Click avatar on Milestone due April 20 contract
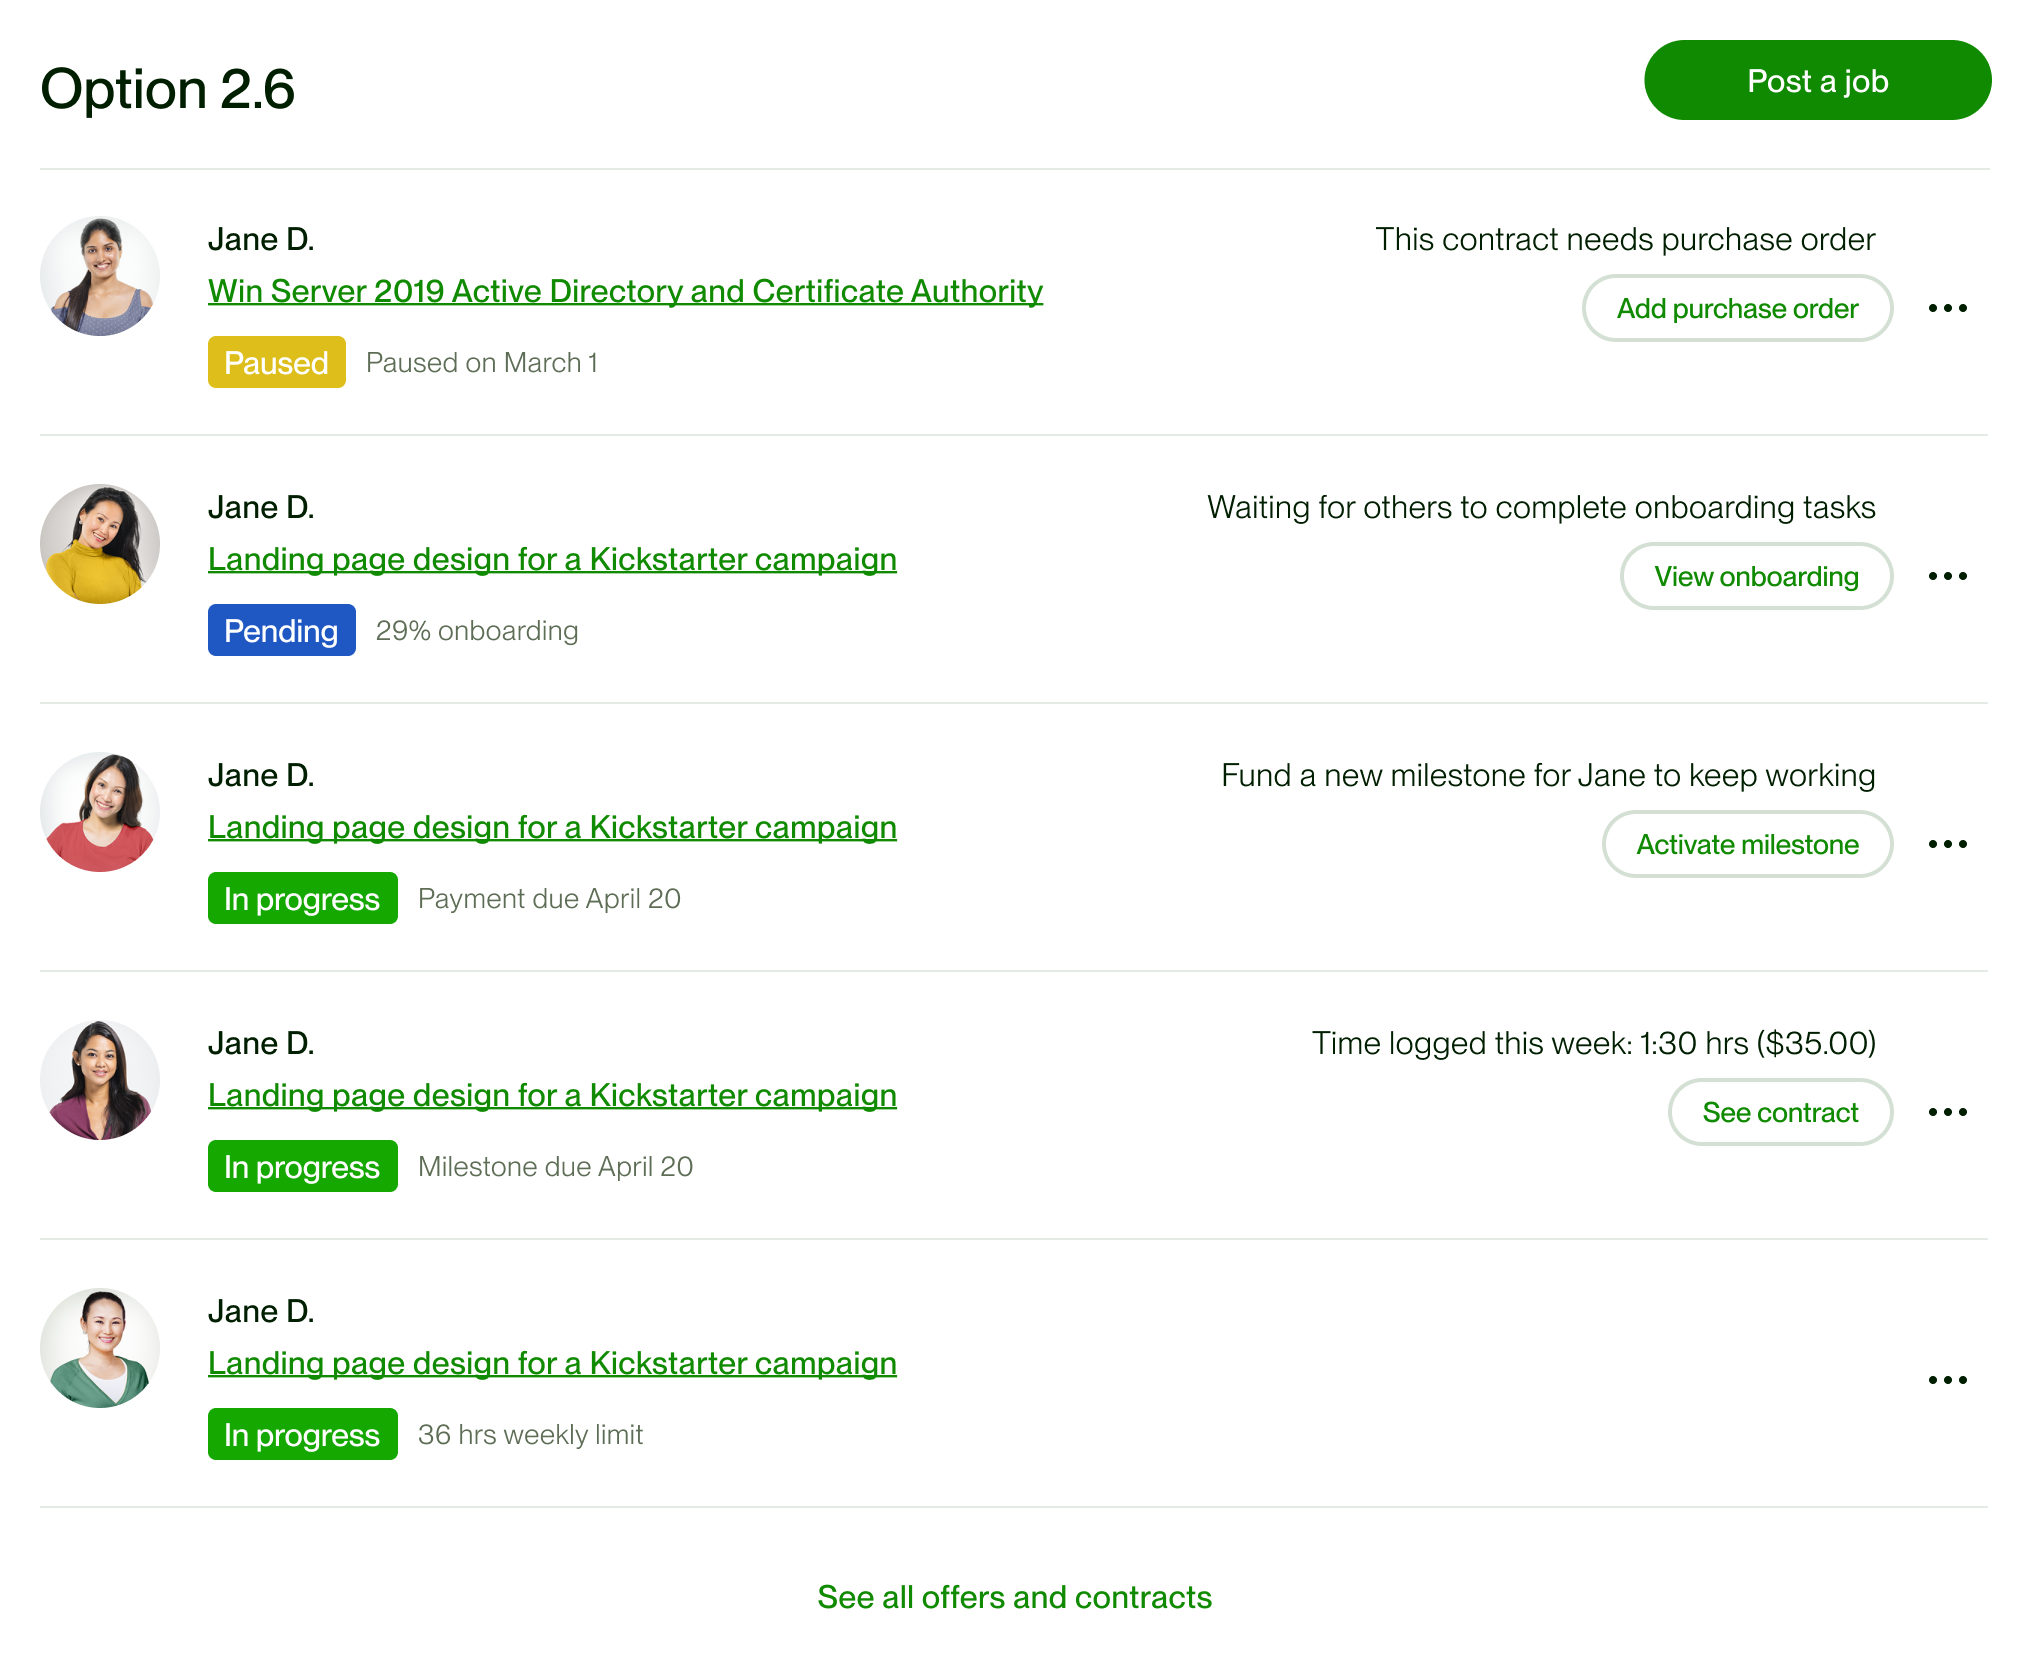The image size is (2032, 1676). tap(100, 1080)
